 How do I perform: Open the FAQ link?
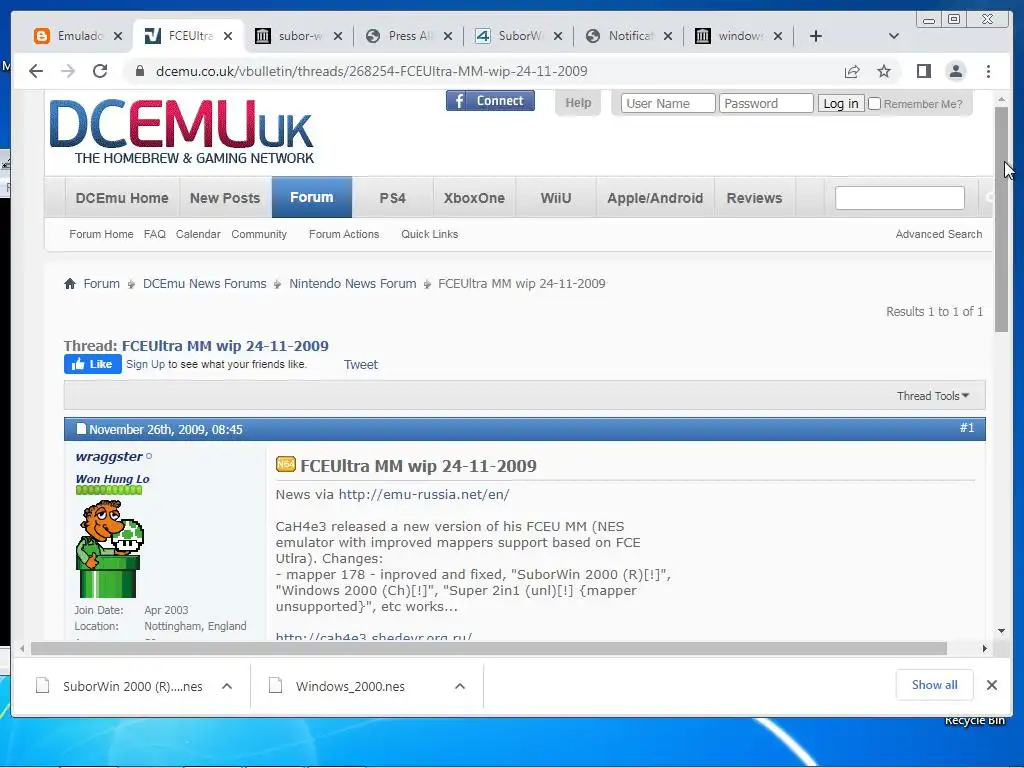pos(155,234)
